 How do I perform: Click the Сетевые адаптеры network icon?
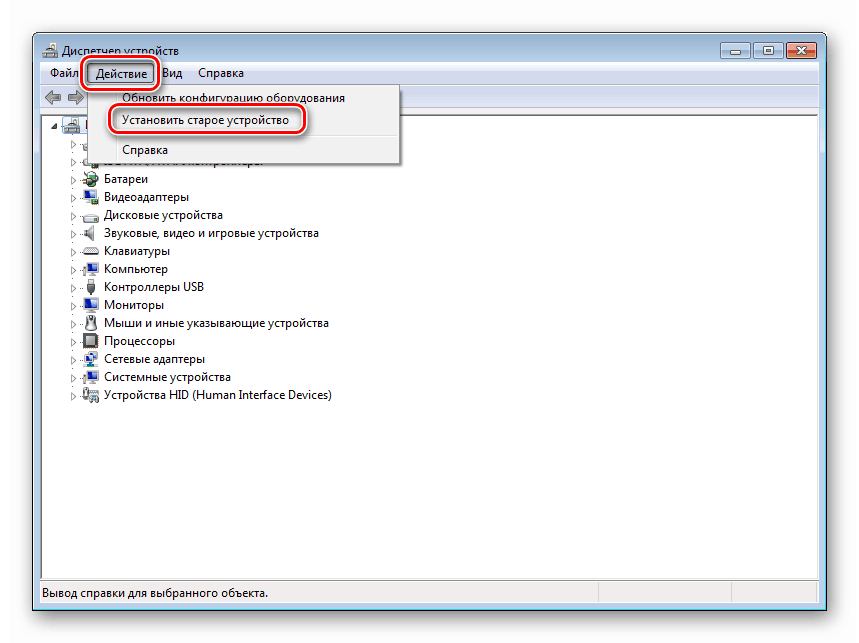90,359
